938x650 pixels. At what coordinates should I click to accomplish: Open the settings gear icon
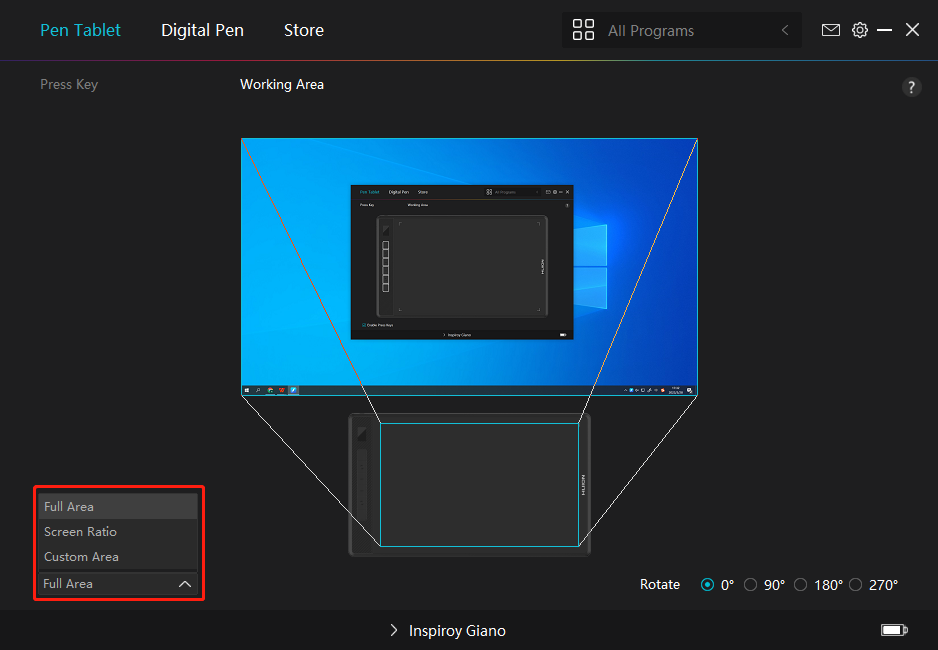(x=860, y=30)
